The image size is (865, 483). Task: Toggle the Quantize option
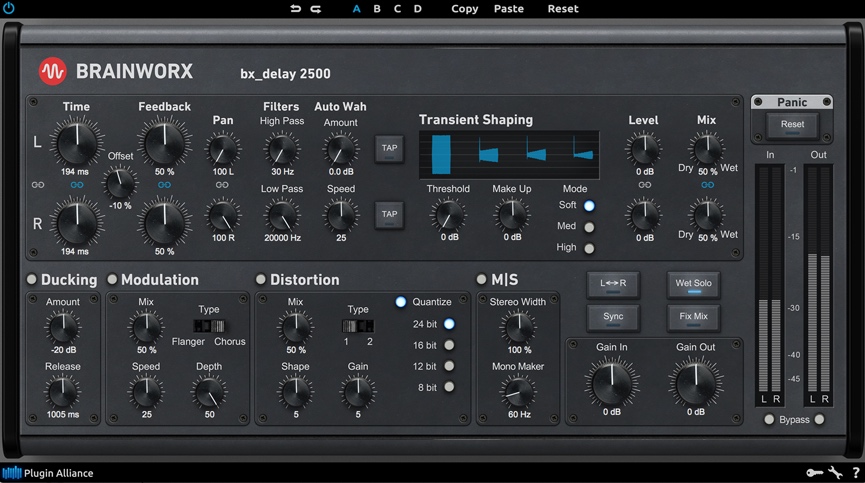401,302
